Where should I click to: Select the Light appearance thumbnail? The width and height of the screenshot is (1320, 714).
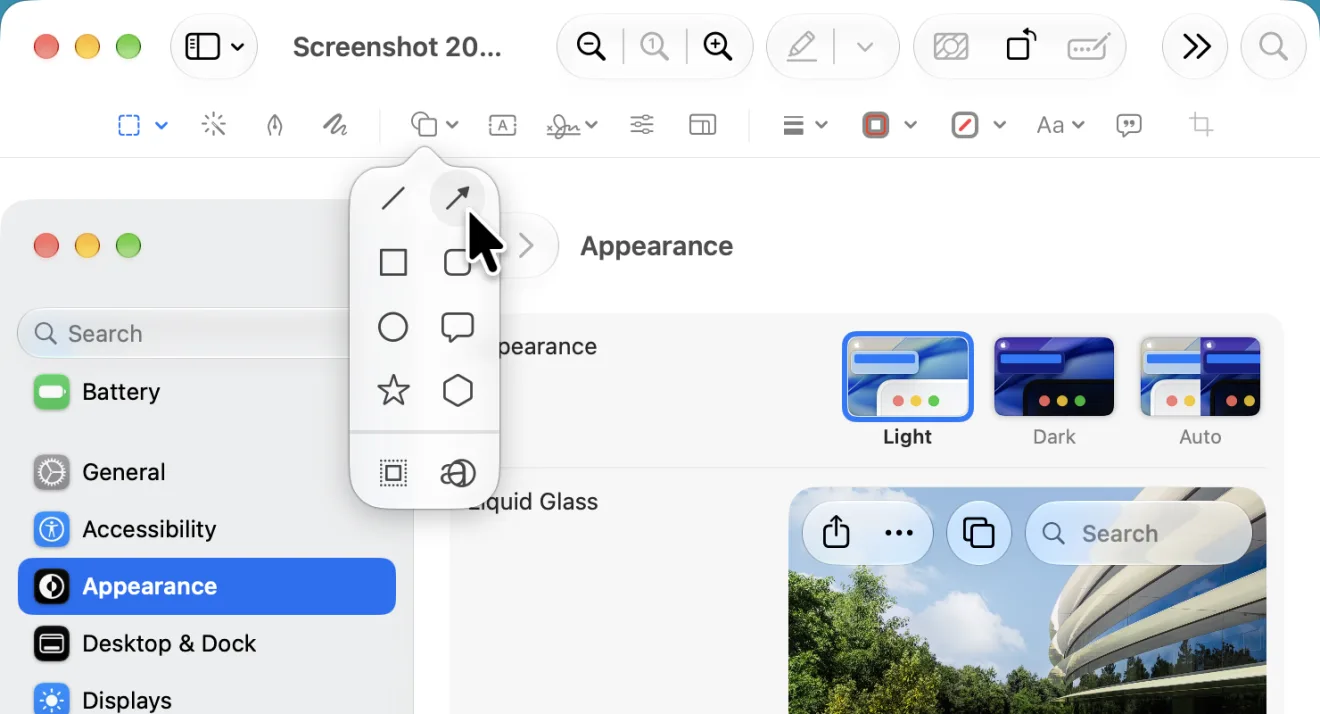[908, 376]
